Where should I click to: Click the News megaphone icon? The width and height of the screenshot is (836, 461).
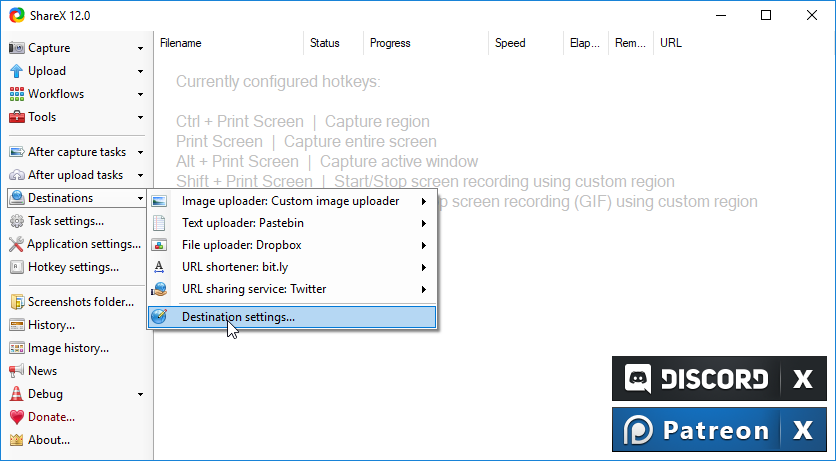17,371
